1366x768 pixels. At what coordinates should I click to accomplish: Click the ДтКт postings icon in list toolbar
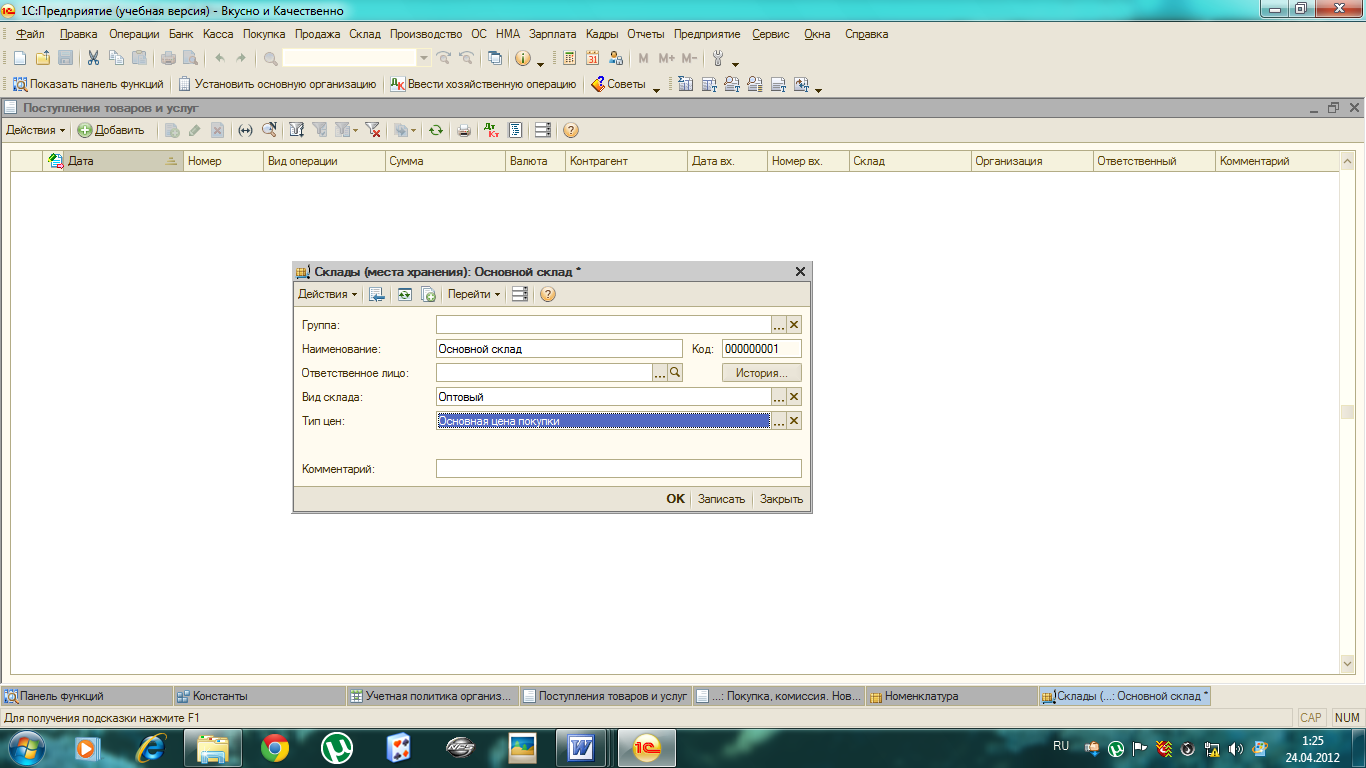coord(491,130)
